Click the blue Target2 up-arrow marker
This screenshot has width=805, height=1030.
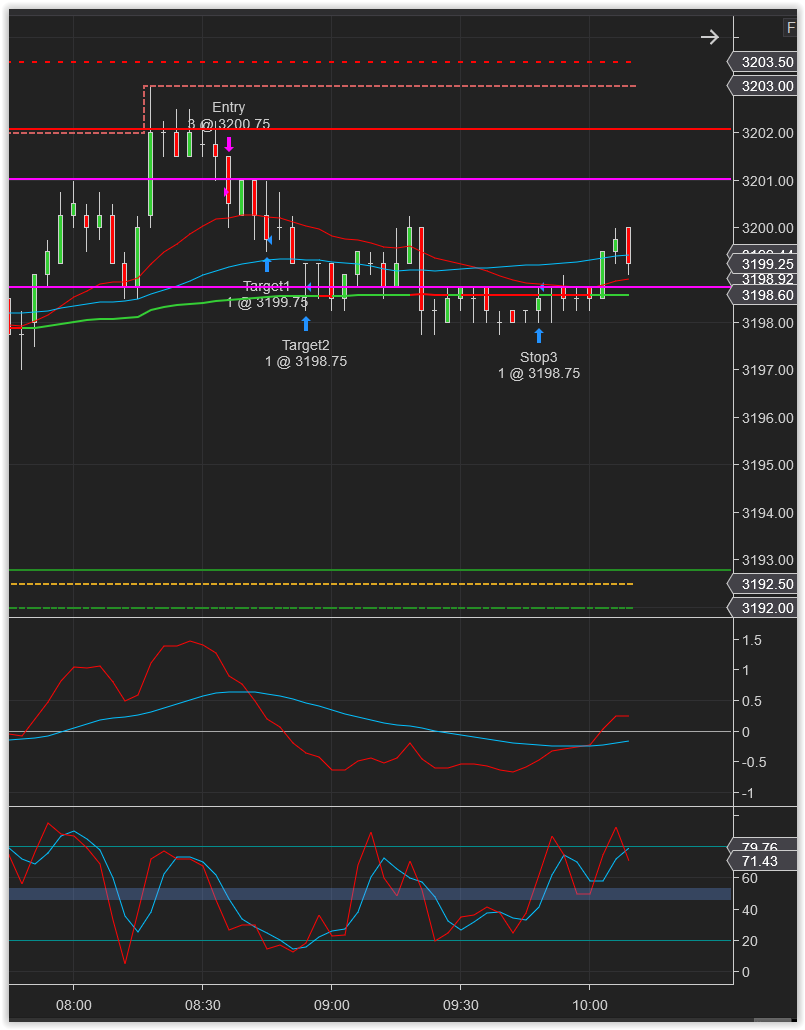[306, 323]
